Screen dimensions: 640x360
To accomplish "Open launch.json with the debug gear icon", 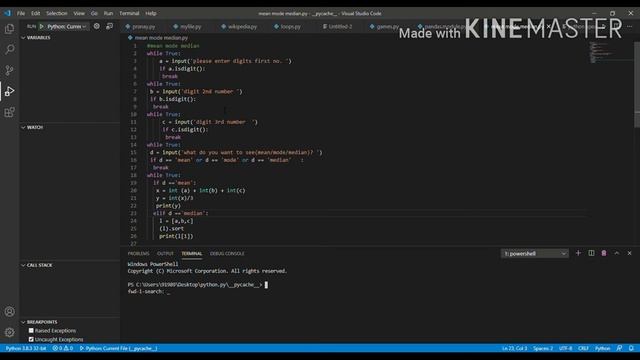I will click(97, 26).
